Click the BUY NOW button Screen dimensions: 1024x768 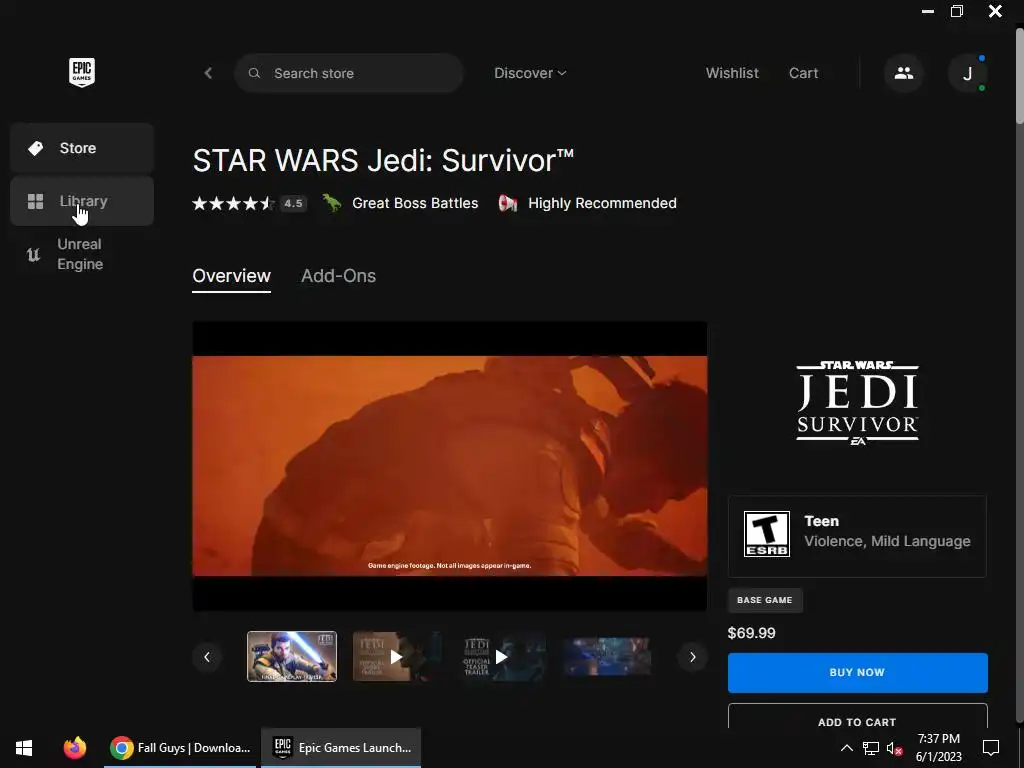(857, 673)
